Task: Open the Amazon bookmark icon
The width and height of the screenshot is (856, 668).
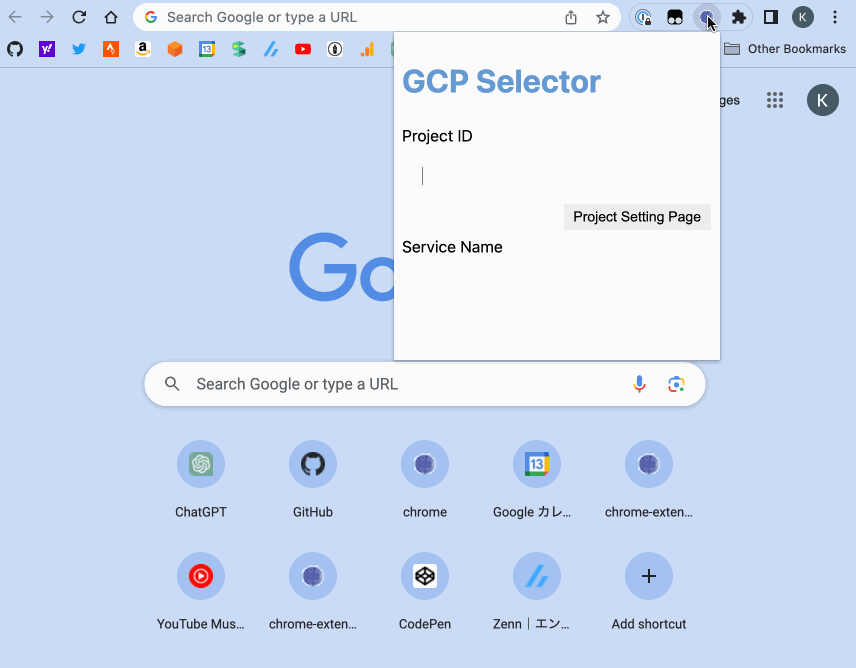Action: click(143, 49)
